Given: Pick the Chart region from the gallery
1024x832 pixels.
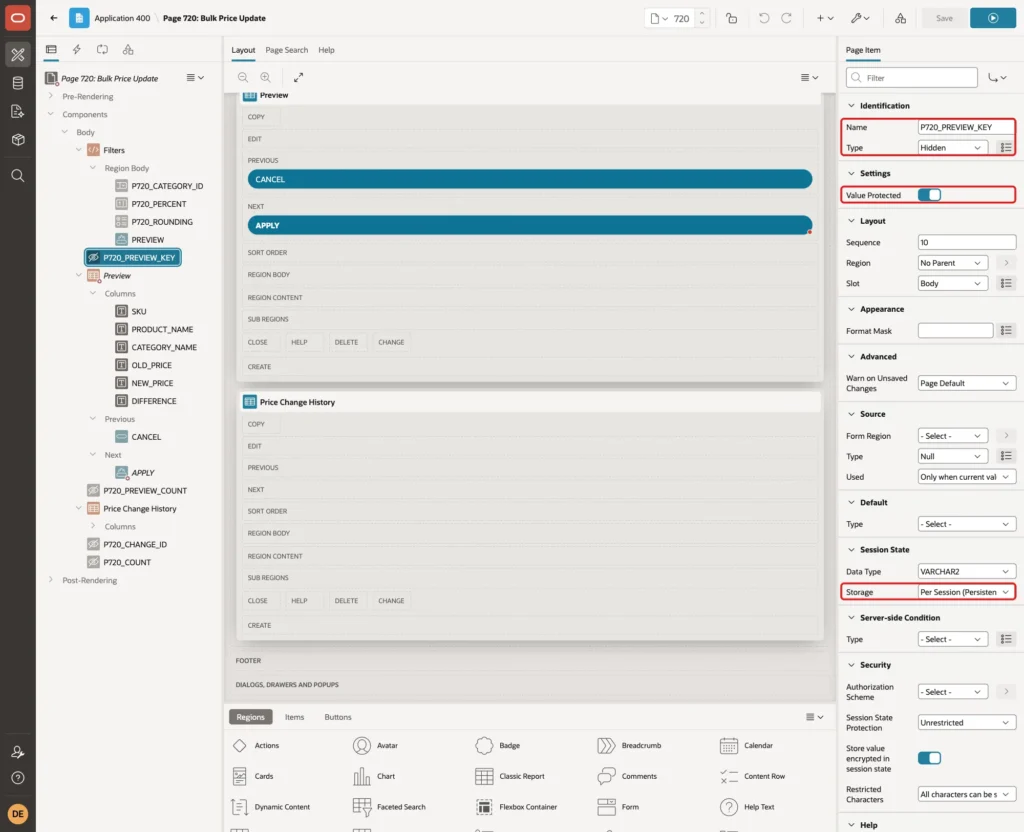Looking at the screenshot, I should click(x=374, y=776).
